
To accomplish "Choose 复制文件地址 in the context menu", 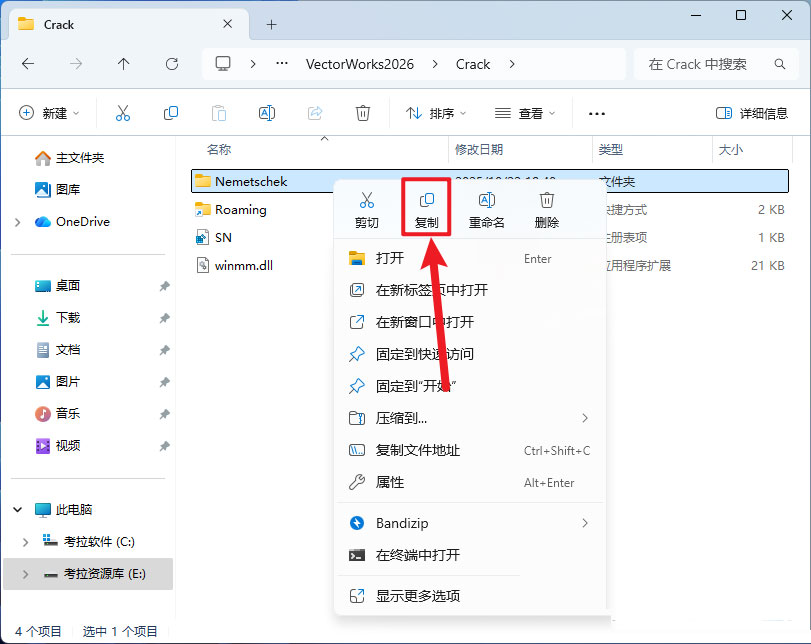I will [470, 451].
